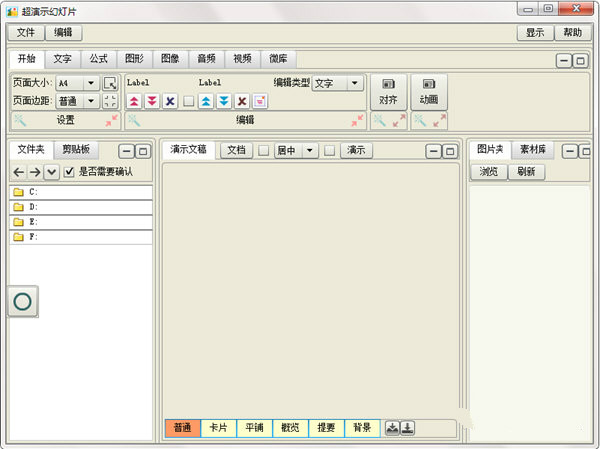This screenshot has width=600, height=449.
Task: Click the pink move-up arrow icon
Action: [134, 101]
